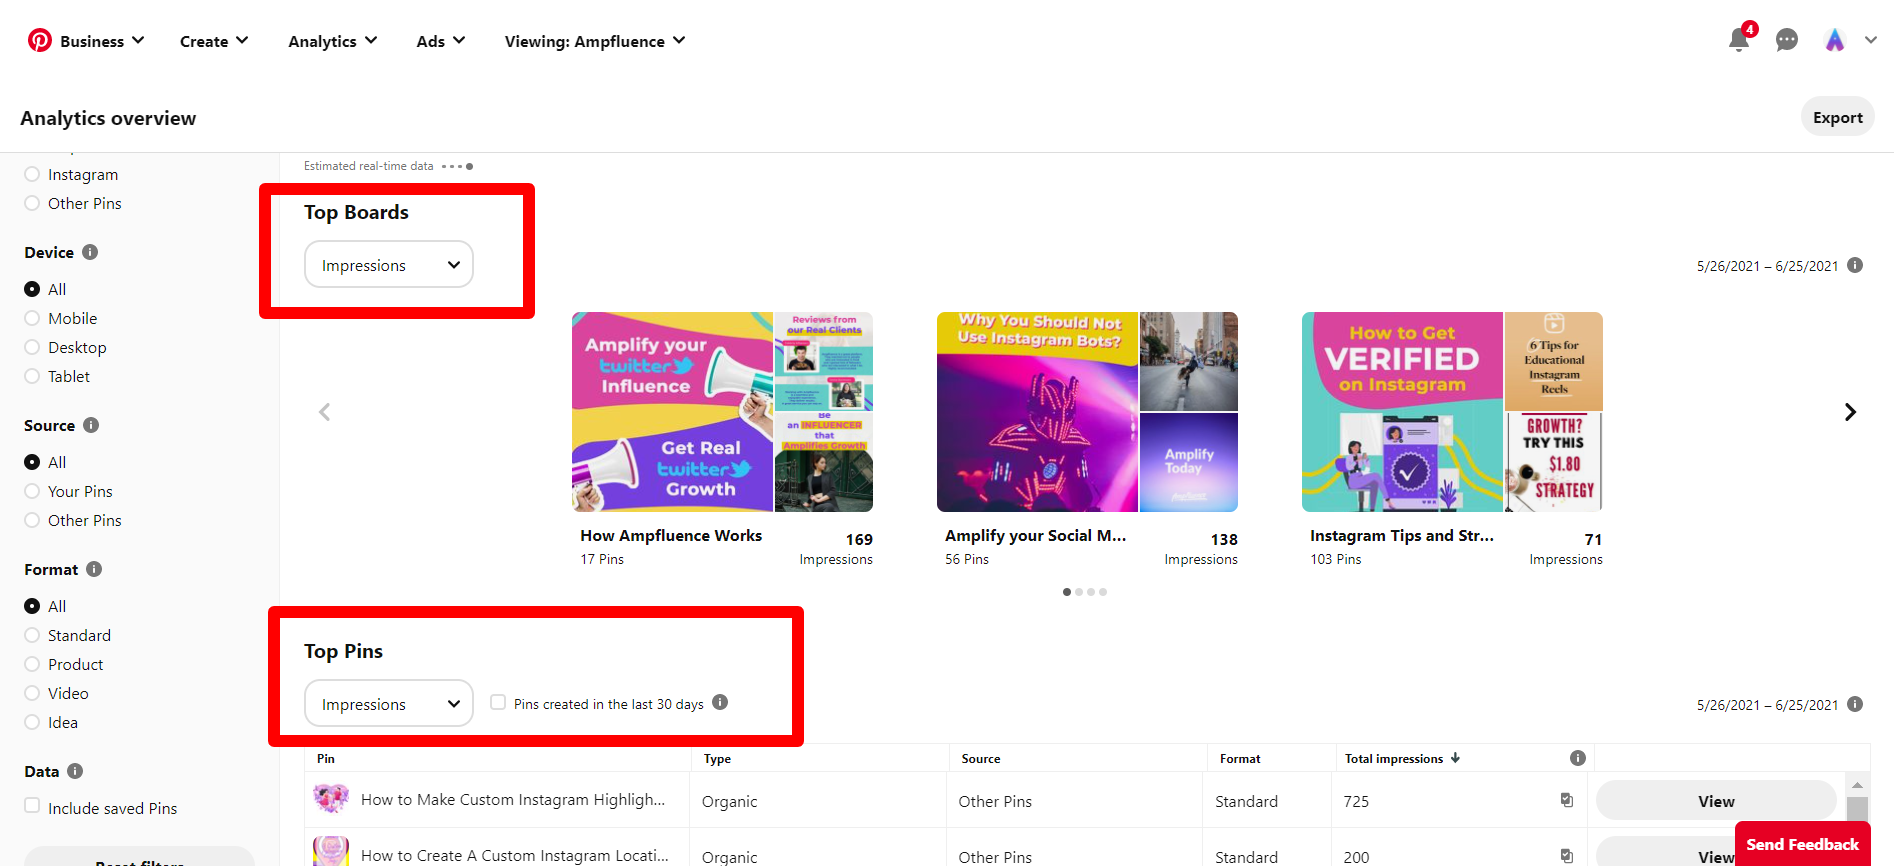This screenshot has height=866, width=1894.
Task: Click info icon beside Total impressions column
Action: pos(1578,758)
